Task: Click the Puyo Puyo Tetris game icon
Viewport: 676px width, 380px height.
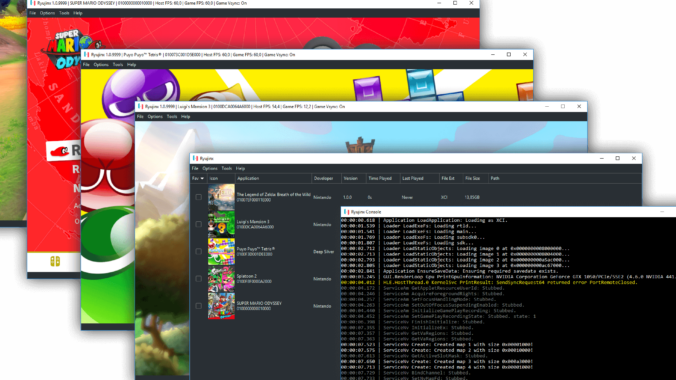Action: (221, 251)
